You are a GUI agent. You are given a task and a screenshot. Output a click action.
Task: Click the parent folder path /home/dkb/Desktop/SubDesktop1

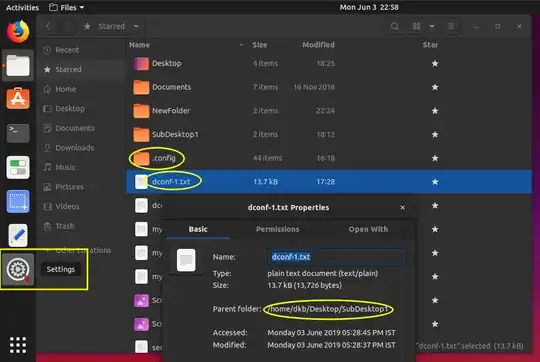pos(328,309)
